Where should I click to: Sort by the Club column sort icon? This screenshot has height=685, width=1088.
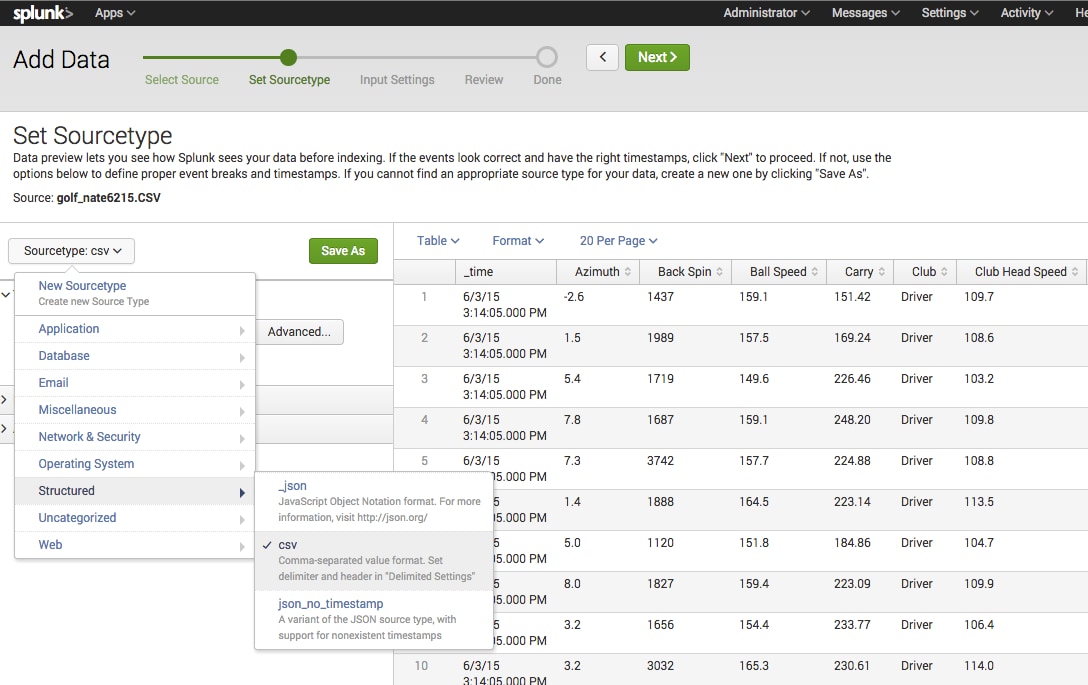pos(944,272)
